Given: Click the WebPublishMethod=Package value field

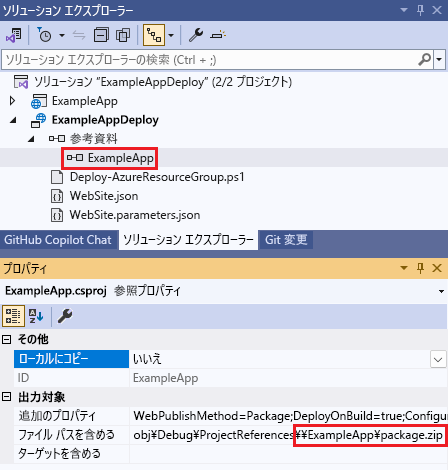Looking at the screenshot, I should (x=289, y=416).
